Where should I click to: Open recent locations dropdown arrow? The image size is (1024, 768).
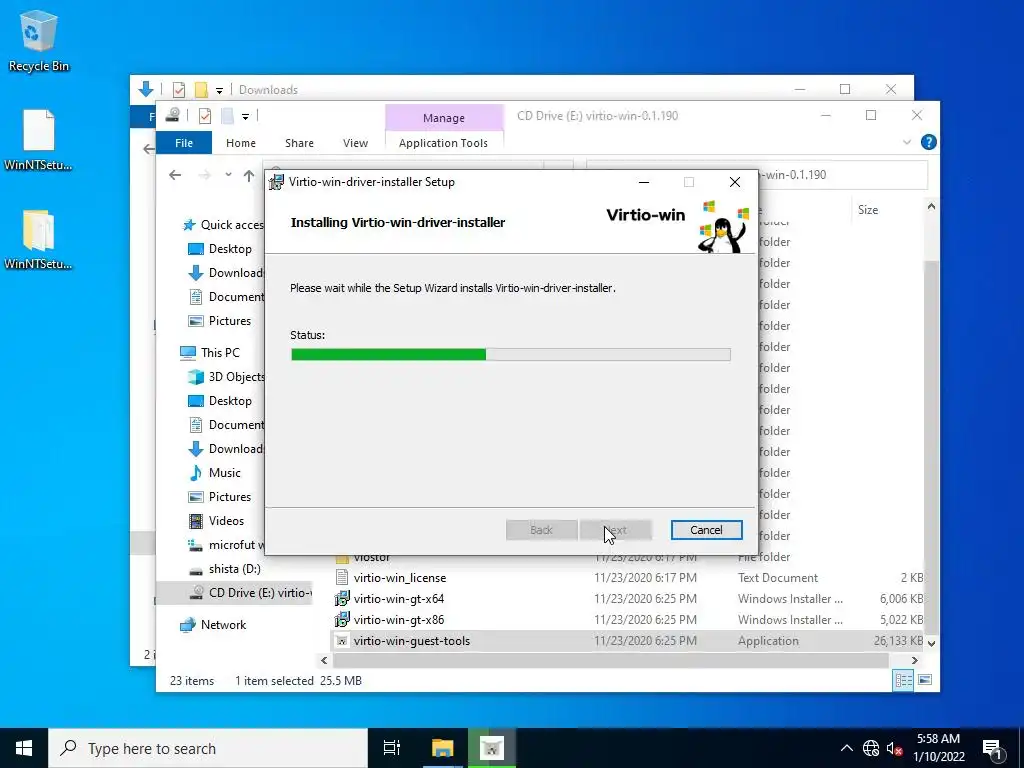click(x=228, y=175)
